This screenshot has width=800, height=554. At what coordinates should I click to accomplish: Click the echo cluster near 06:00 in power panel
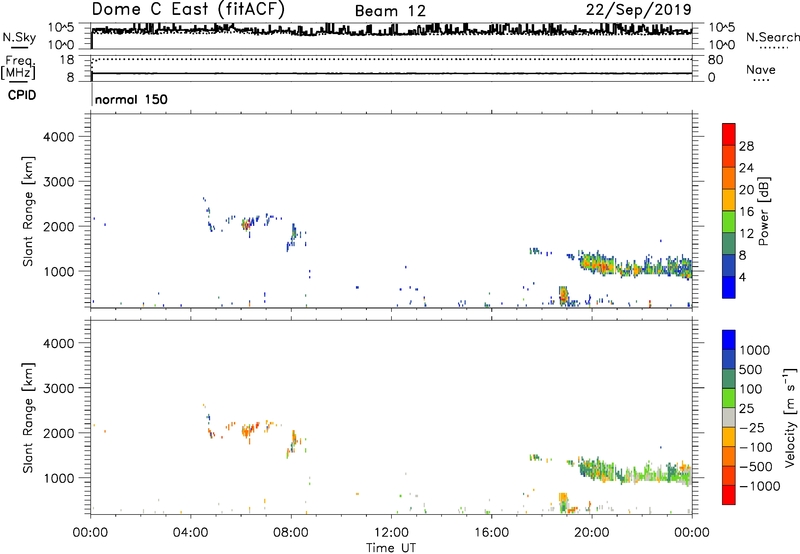tap(247, 223)
